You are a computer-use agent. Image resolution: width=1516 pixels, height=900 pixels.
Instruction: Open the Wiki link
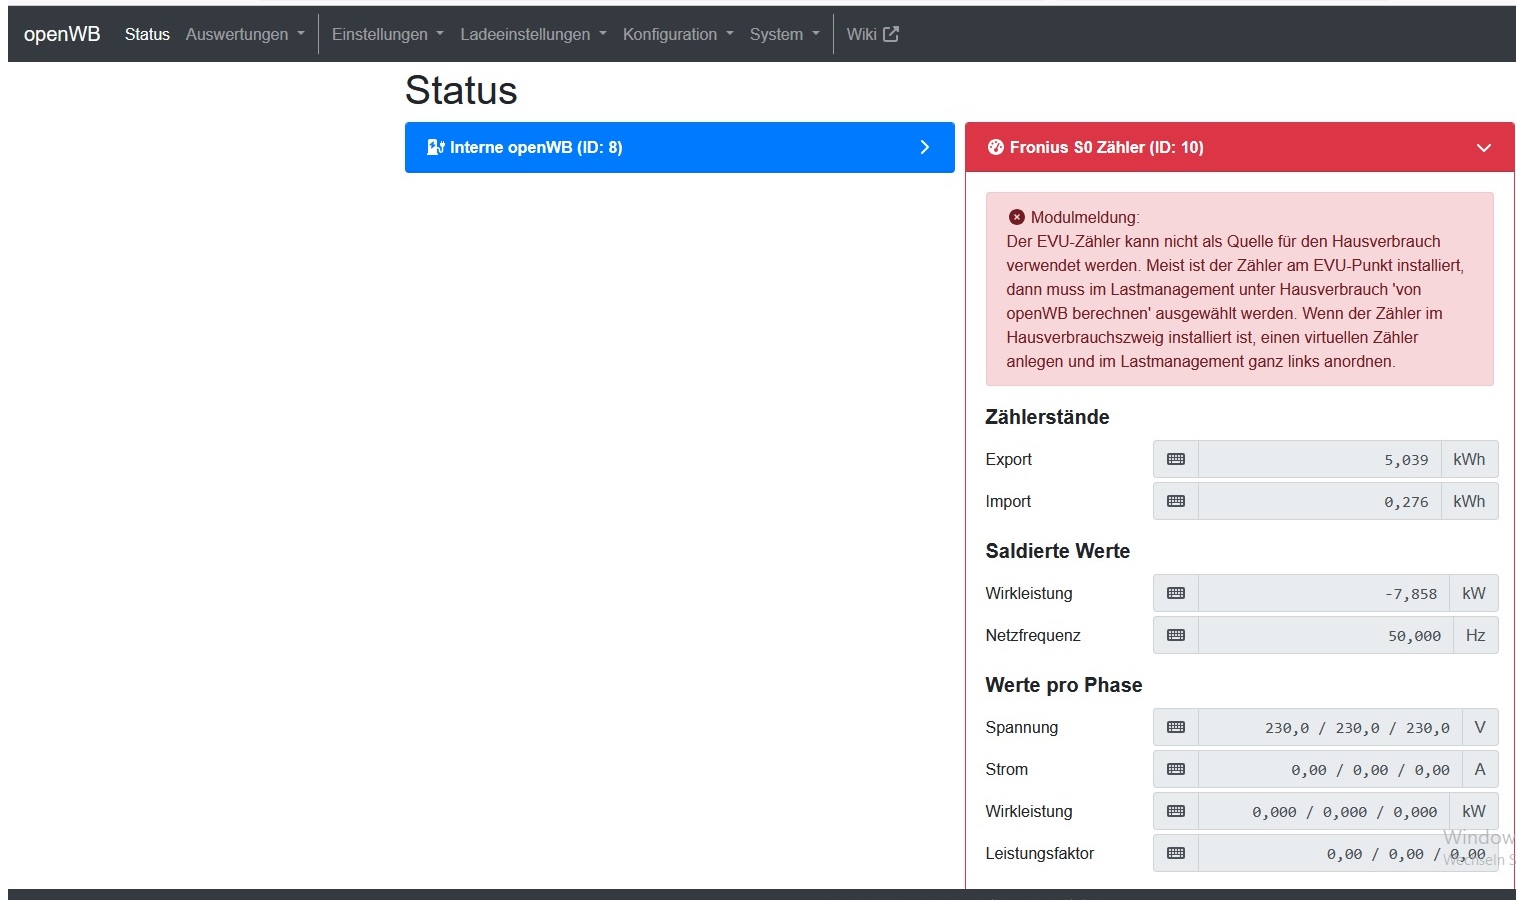pos(872,34)
